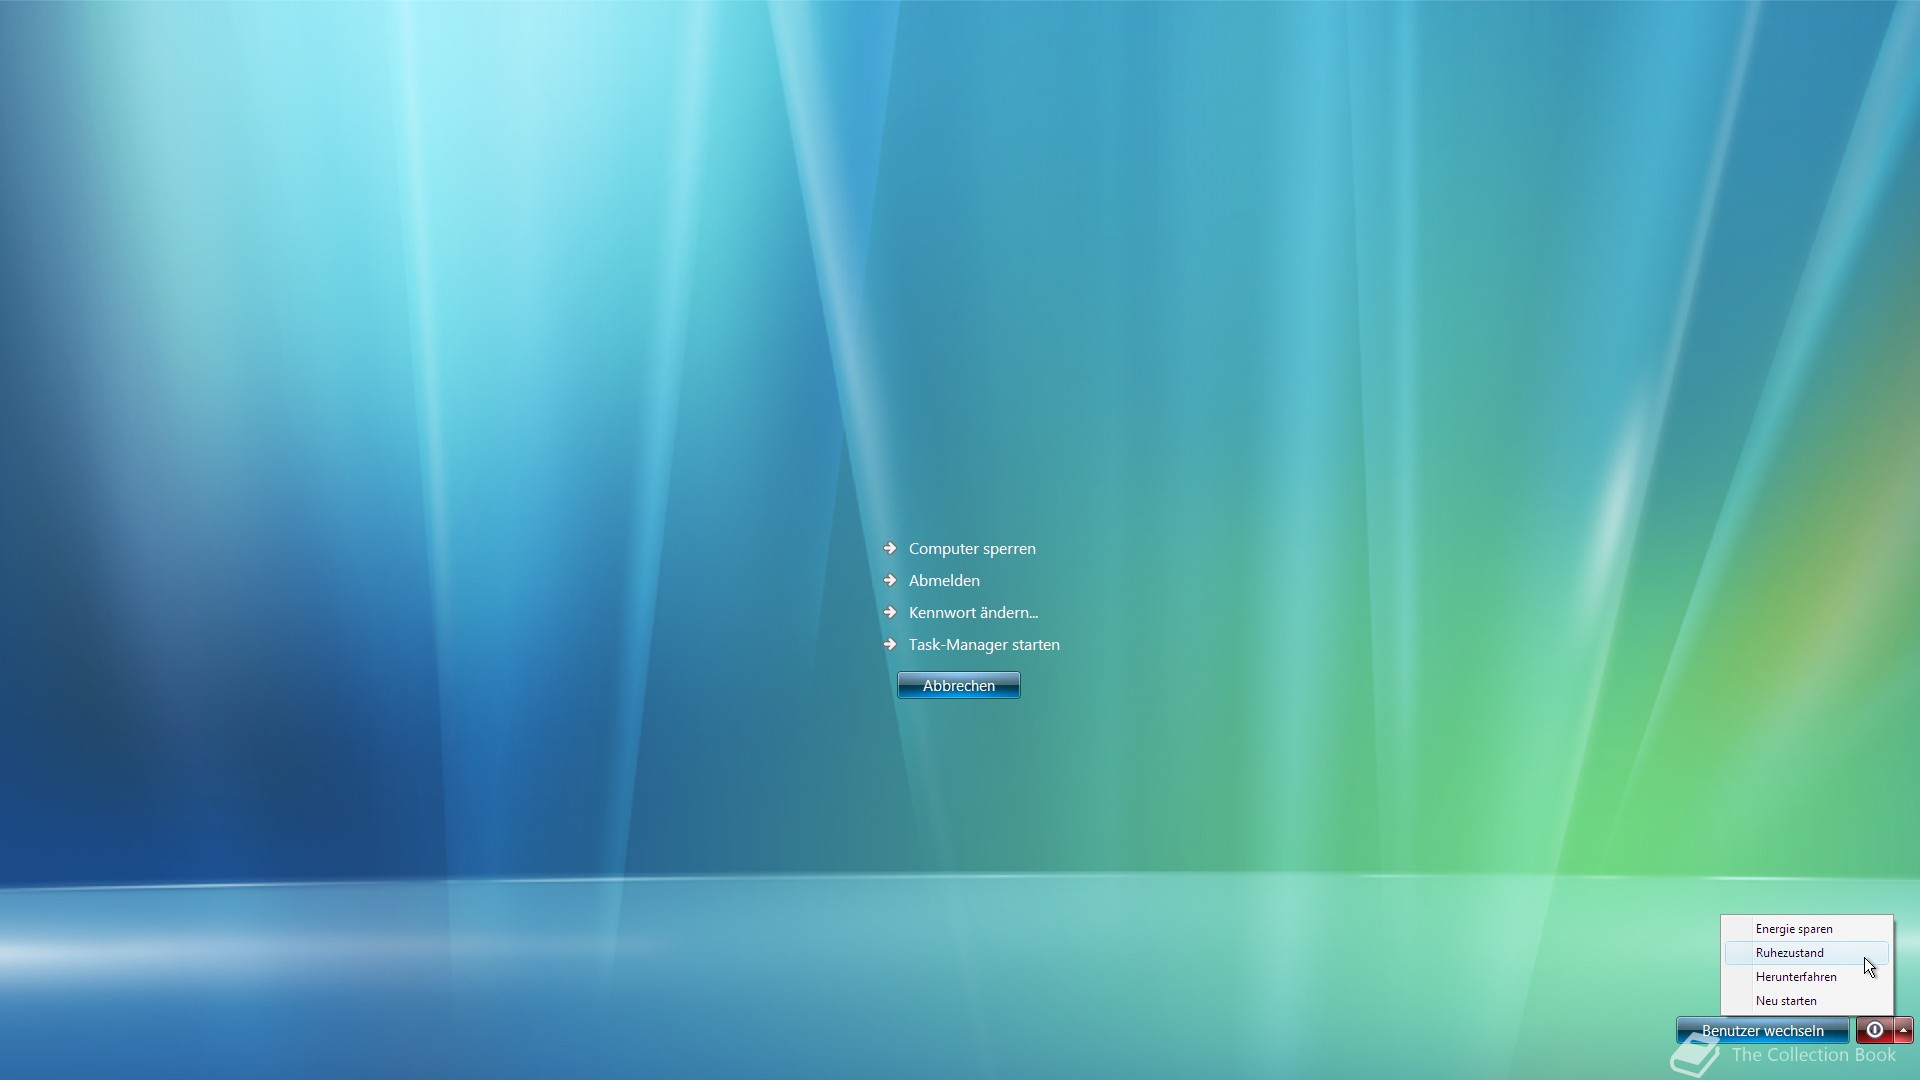
Task: Collapse the shutdown options arrow button
Action: 1903,1030
